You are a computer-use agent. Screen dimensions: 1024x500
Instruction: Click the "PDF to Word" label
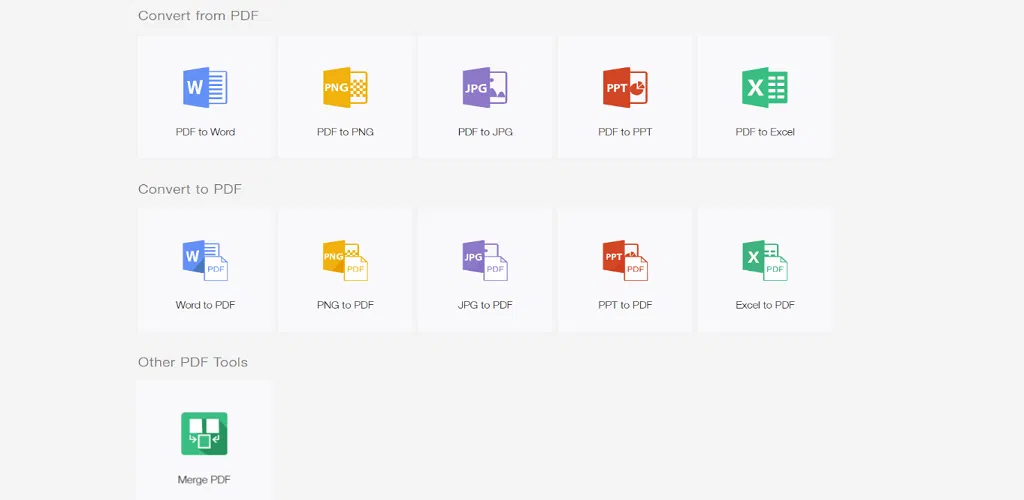205,132
